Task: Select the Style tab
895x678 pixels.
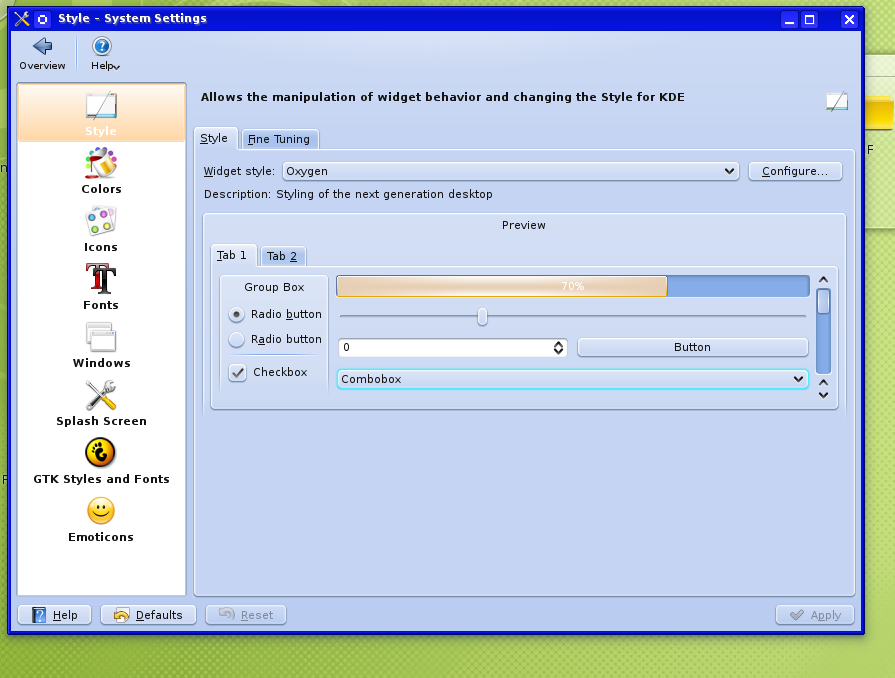Action: point(215,138)
